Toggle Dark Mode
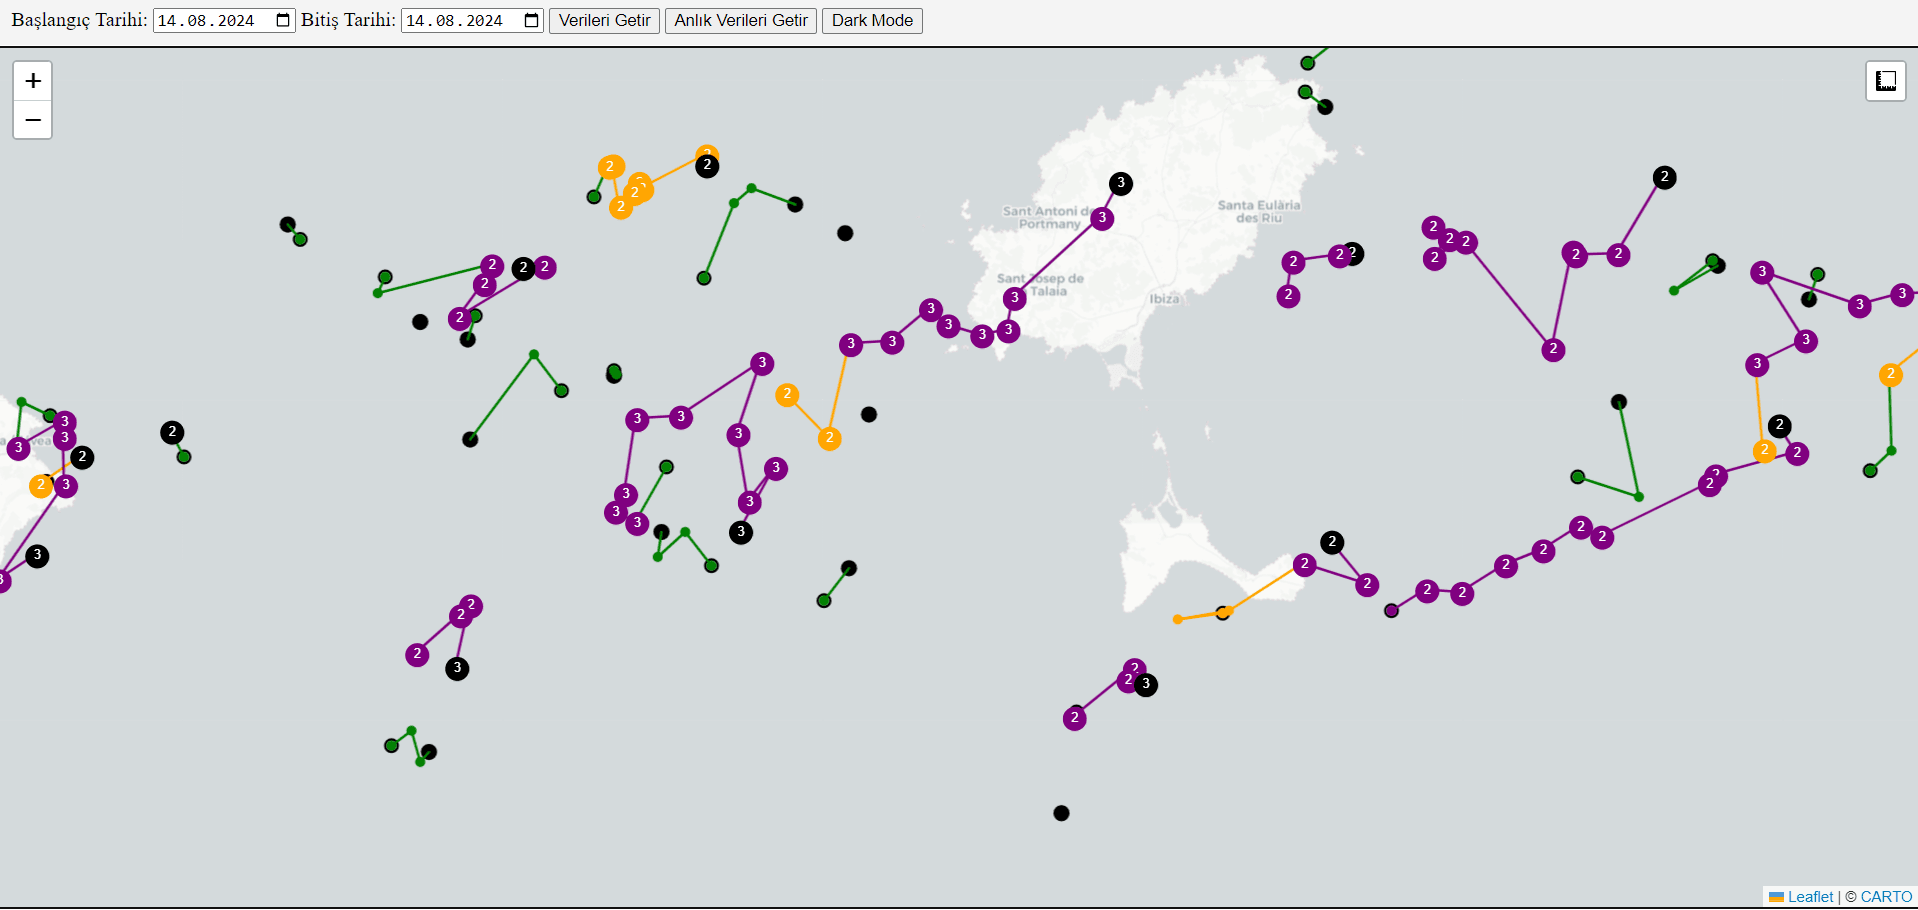 [871, 21]
